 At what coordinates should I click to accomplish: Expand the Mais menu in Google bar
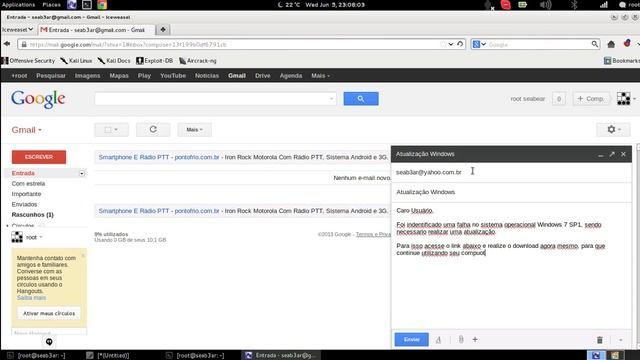pyautogui.click(x=320, y=76)
